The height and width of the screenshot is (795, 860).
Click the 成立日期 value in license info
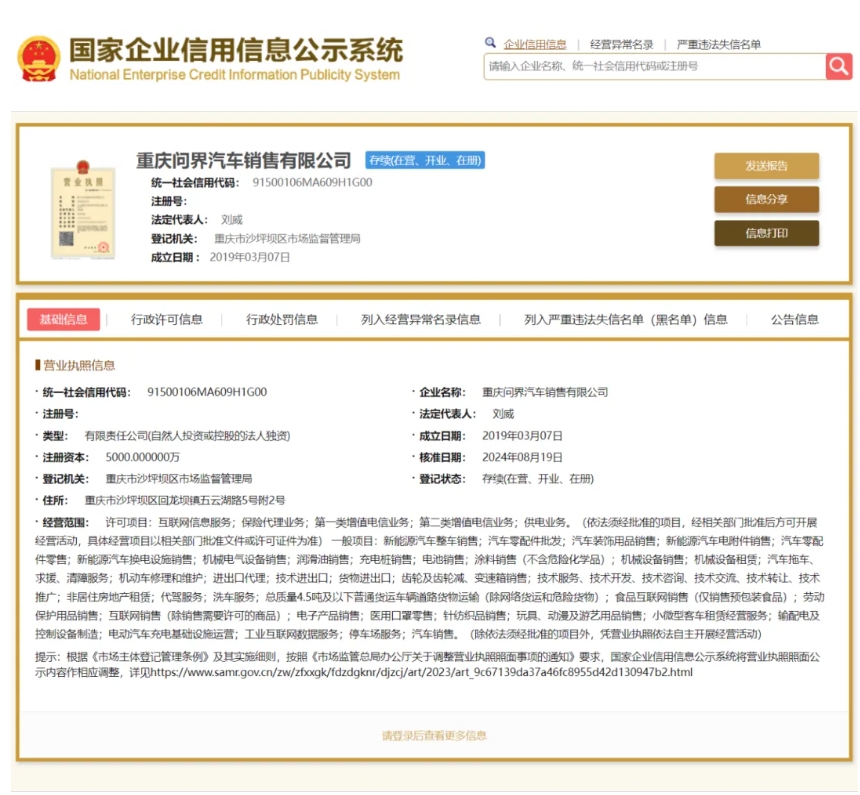(x=522, y=436)
